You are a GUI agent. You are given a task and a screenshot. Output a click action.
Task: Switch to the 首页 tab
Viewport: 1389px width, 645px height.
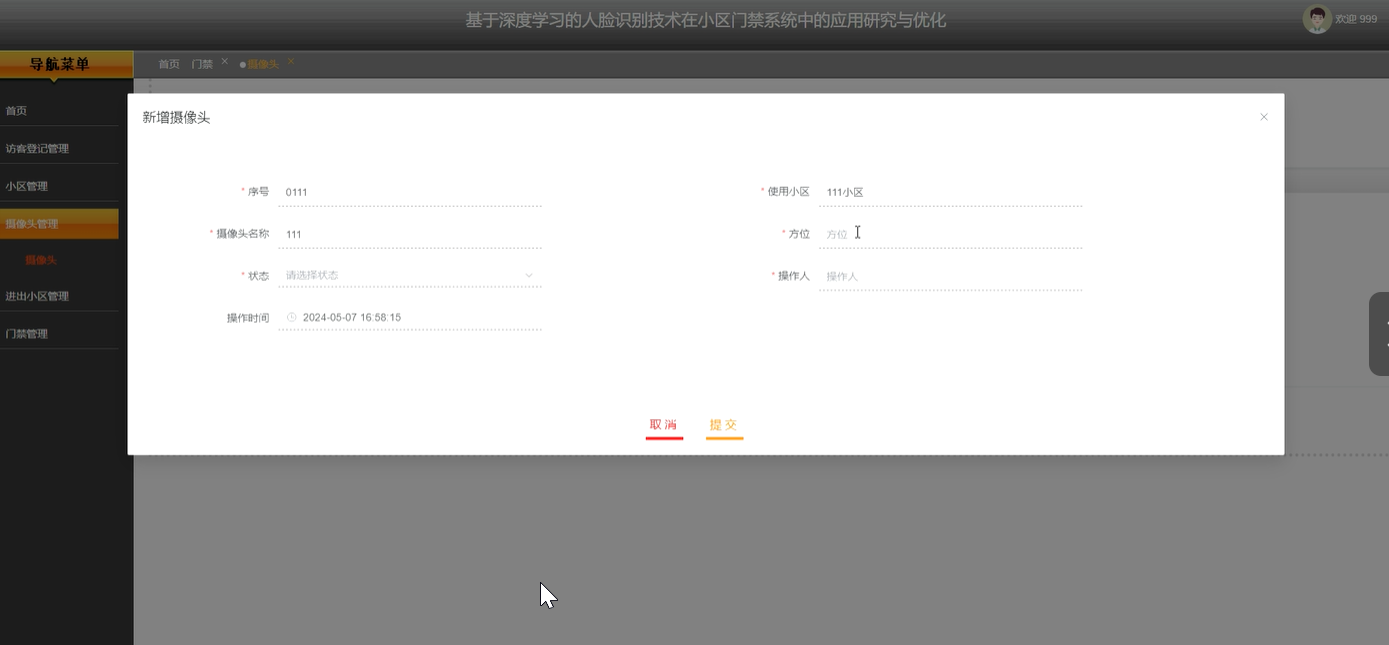(x=169, y=64)
